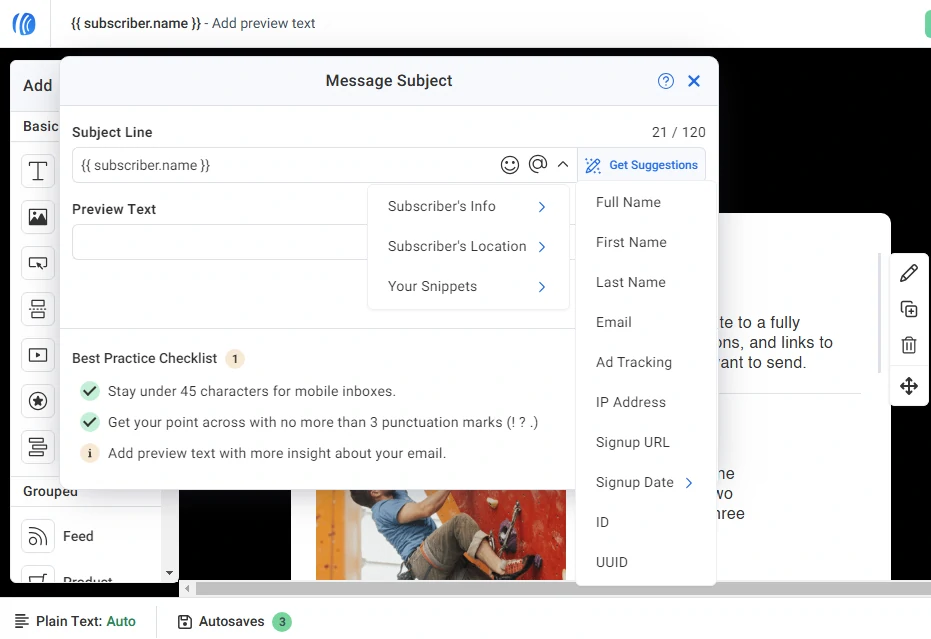Viewport: 931px width, 639px height.
Task: Choose Email personalization field
Action: [x=613, y=322]
